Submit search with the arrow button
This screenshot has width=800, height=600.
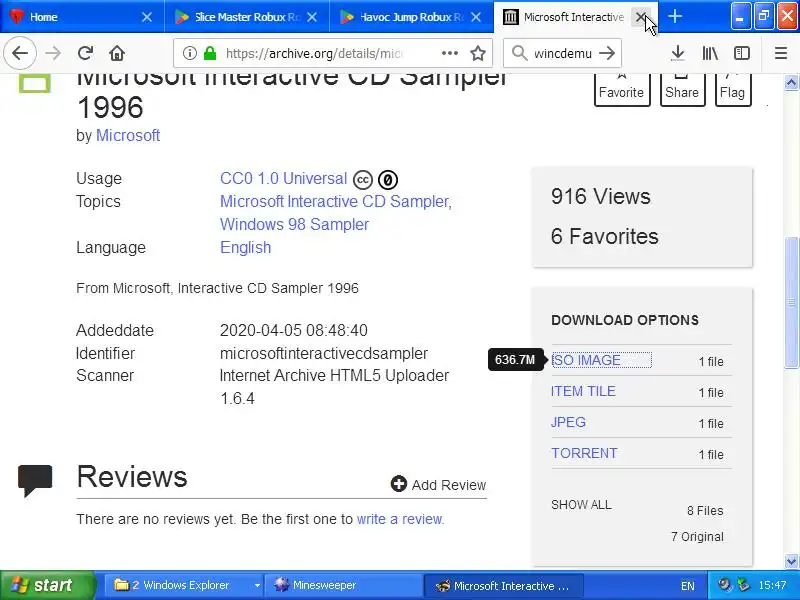[x=607, y=53]
